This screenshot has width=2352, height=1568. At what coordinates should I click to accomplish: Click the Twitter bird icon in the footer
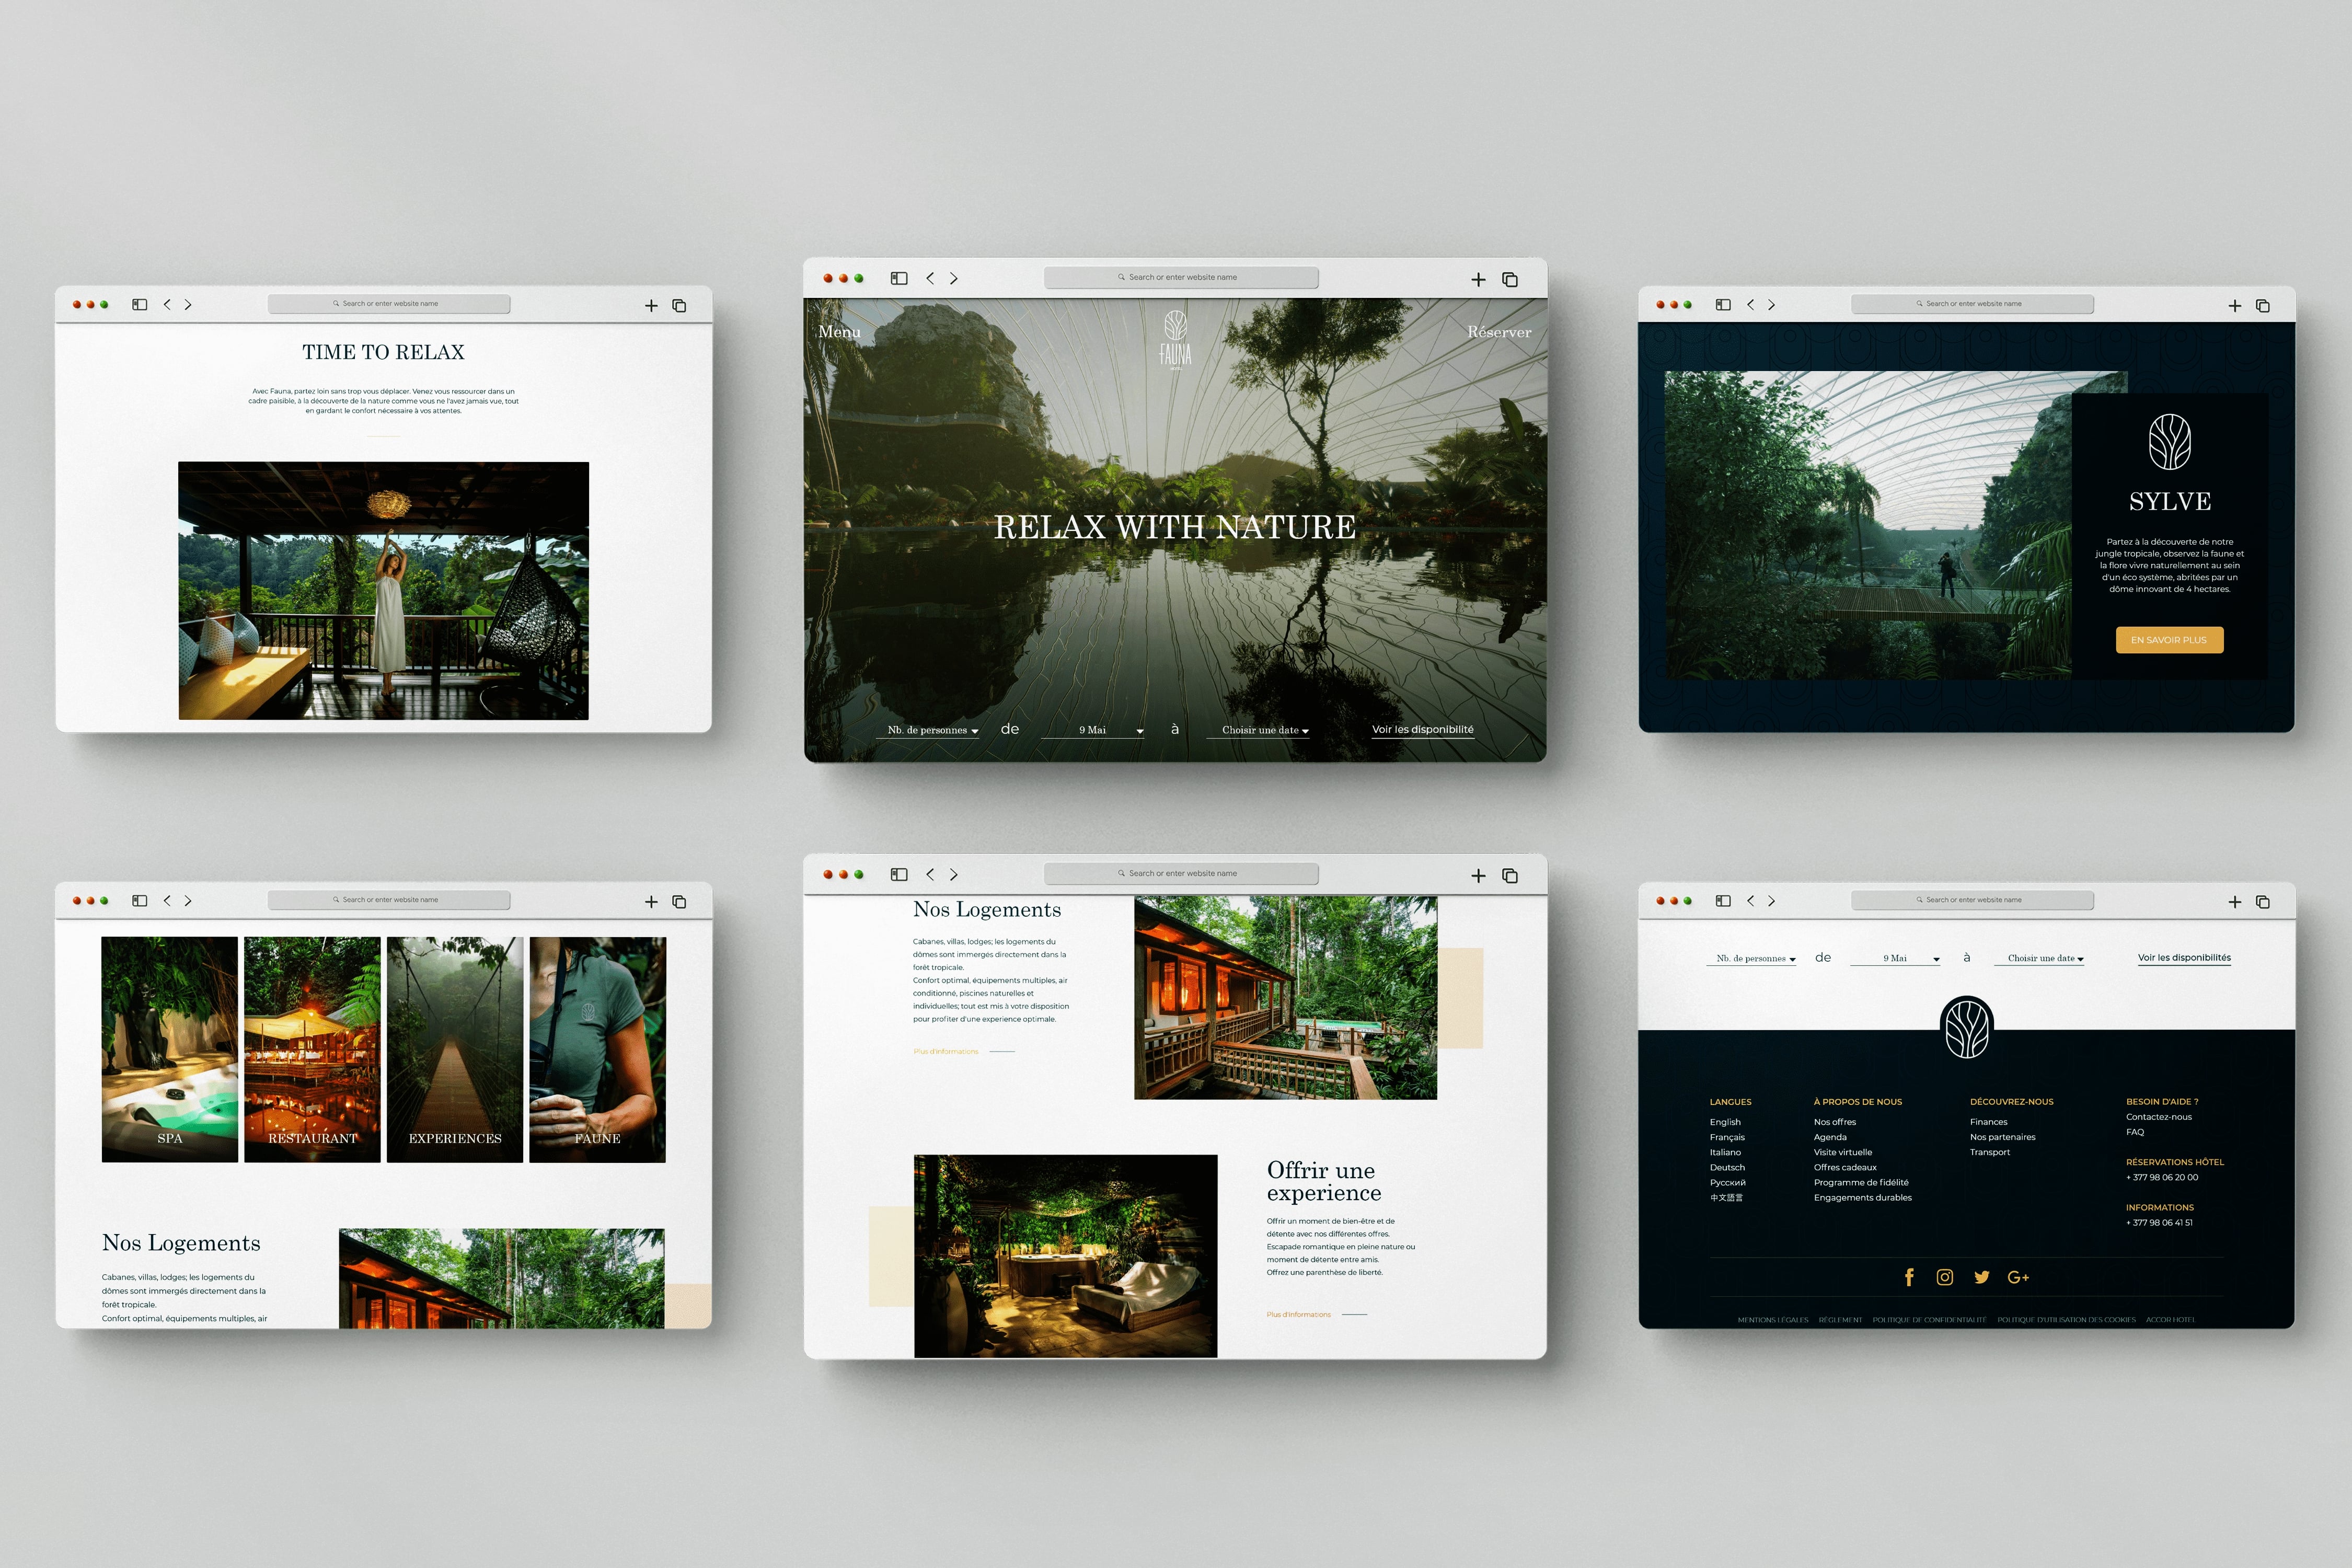(1981, 1277)
